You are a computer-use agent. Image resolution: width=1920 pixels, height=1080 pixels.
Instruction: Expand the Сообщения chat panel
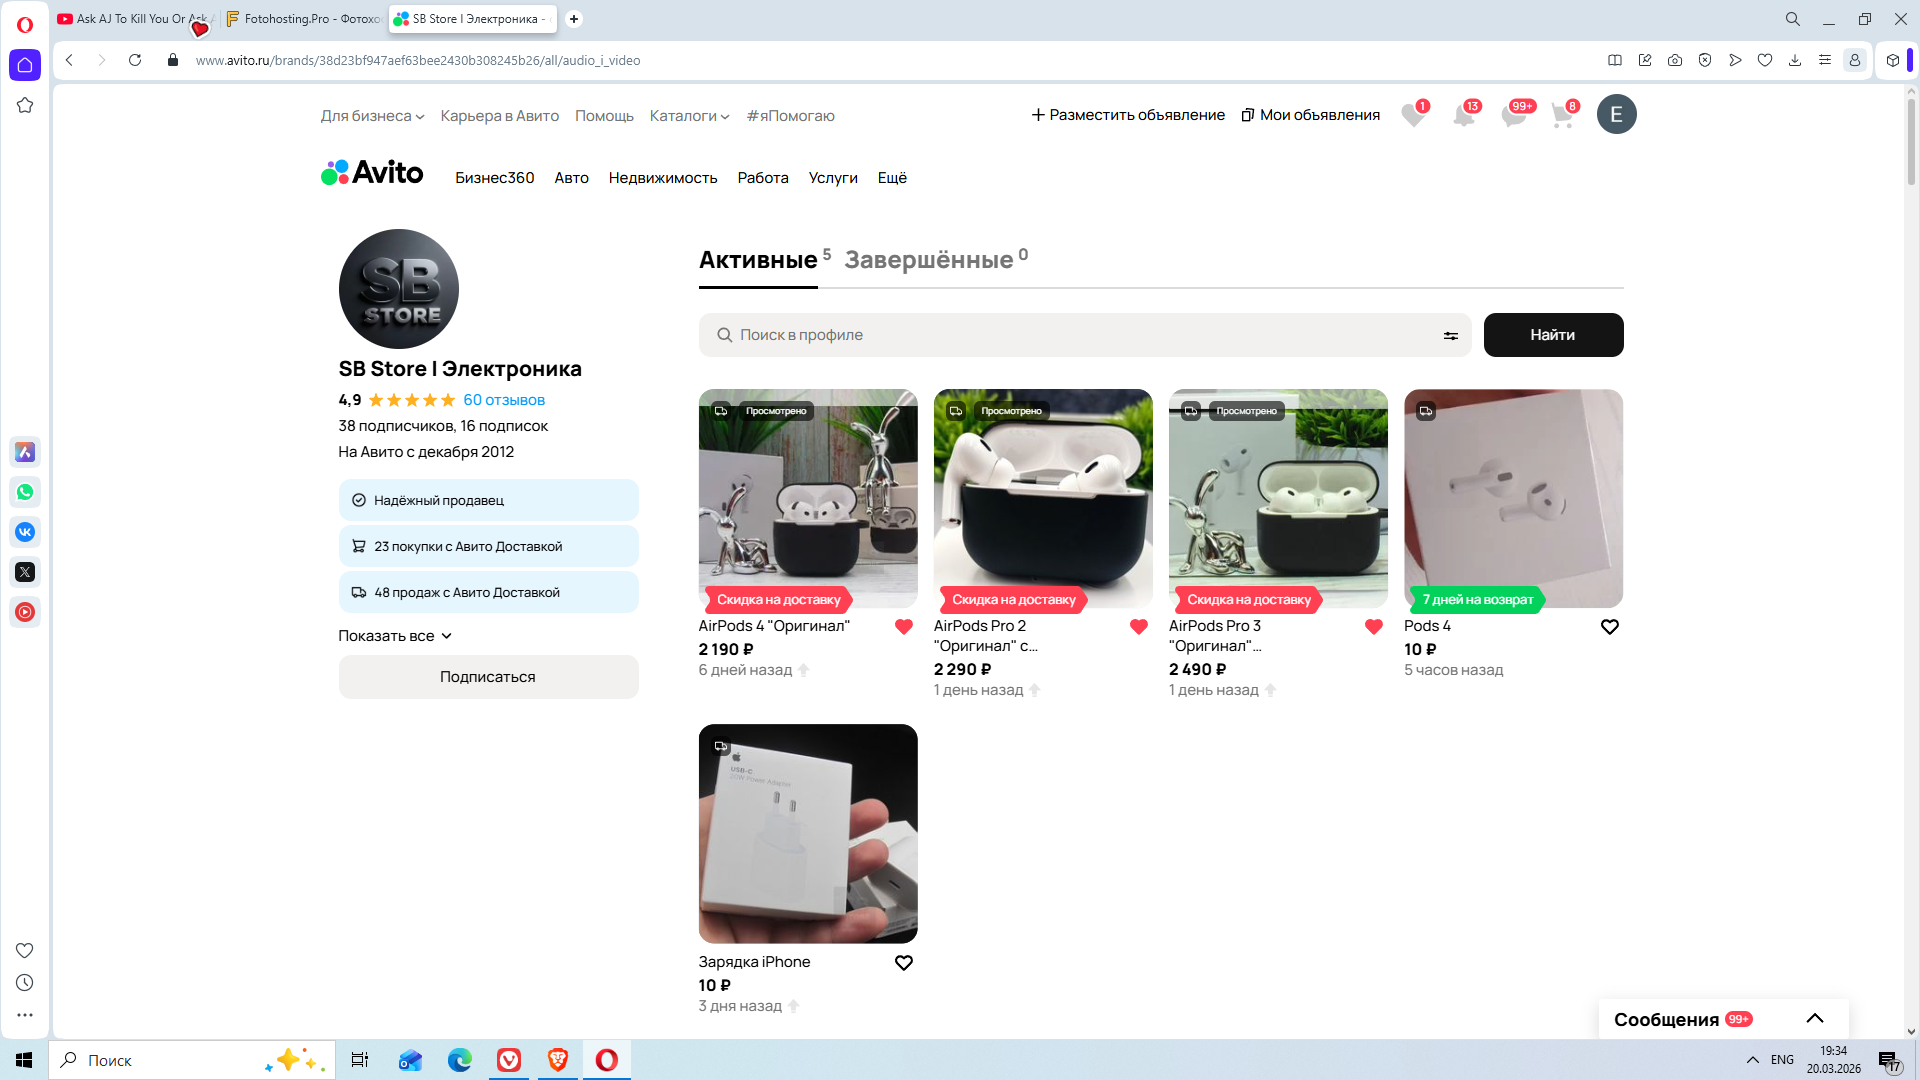click(1814, 1019)
